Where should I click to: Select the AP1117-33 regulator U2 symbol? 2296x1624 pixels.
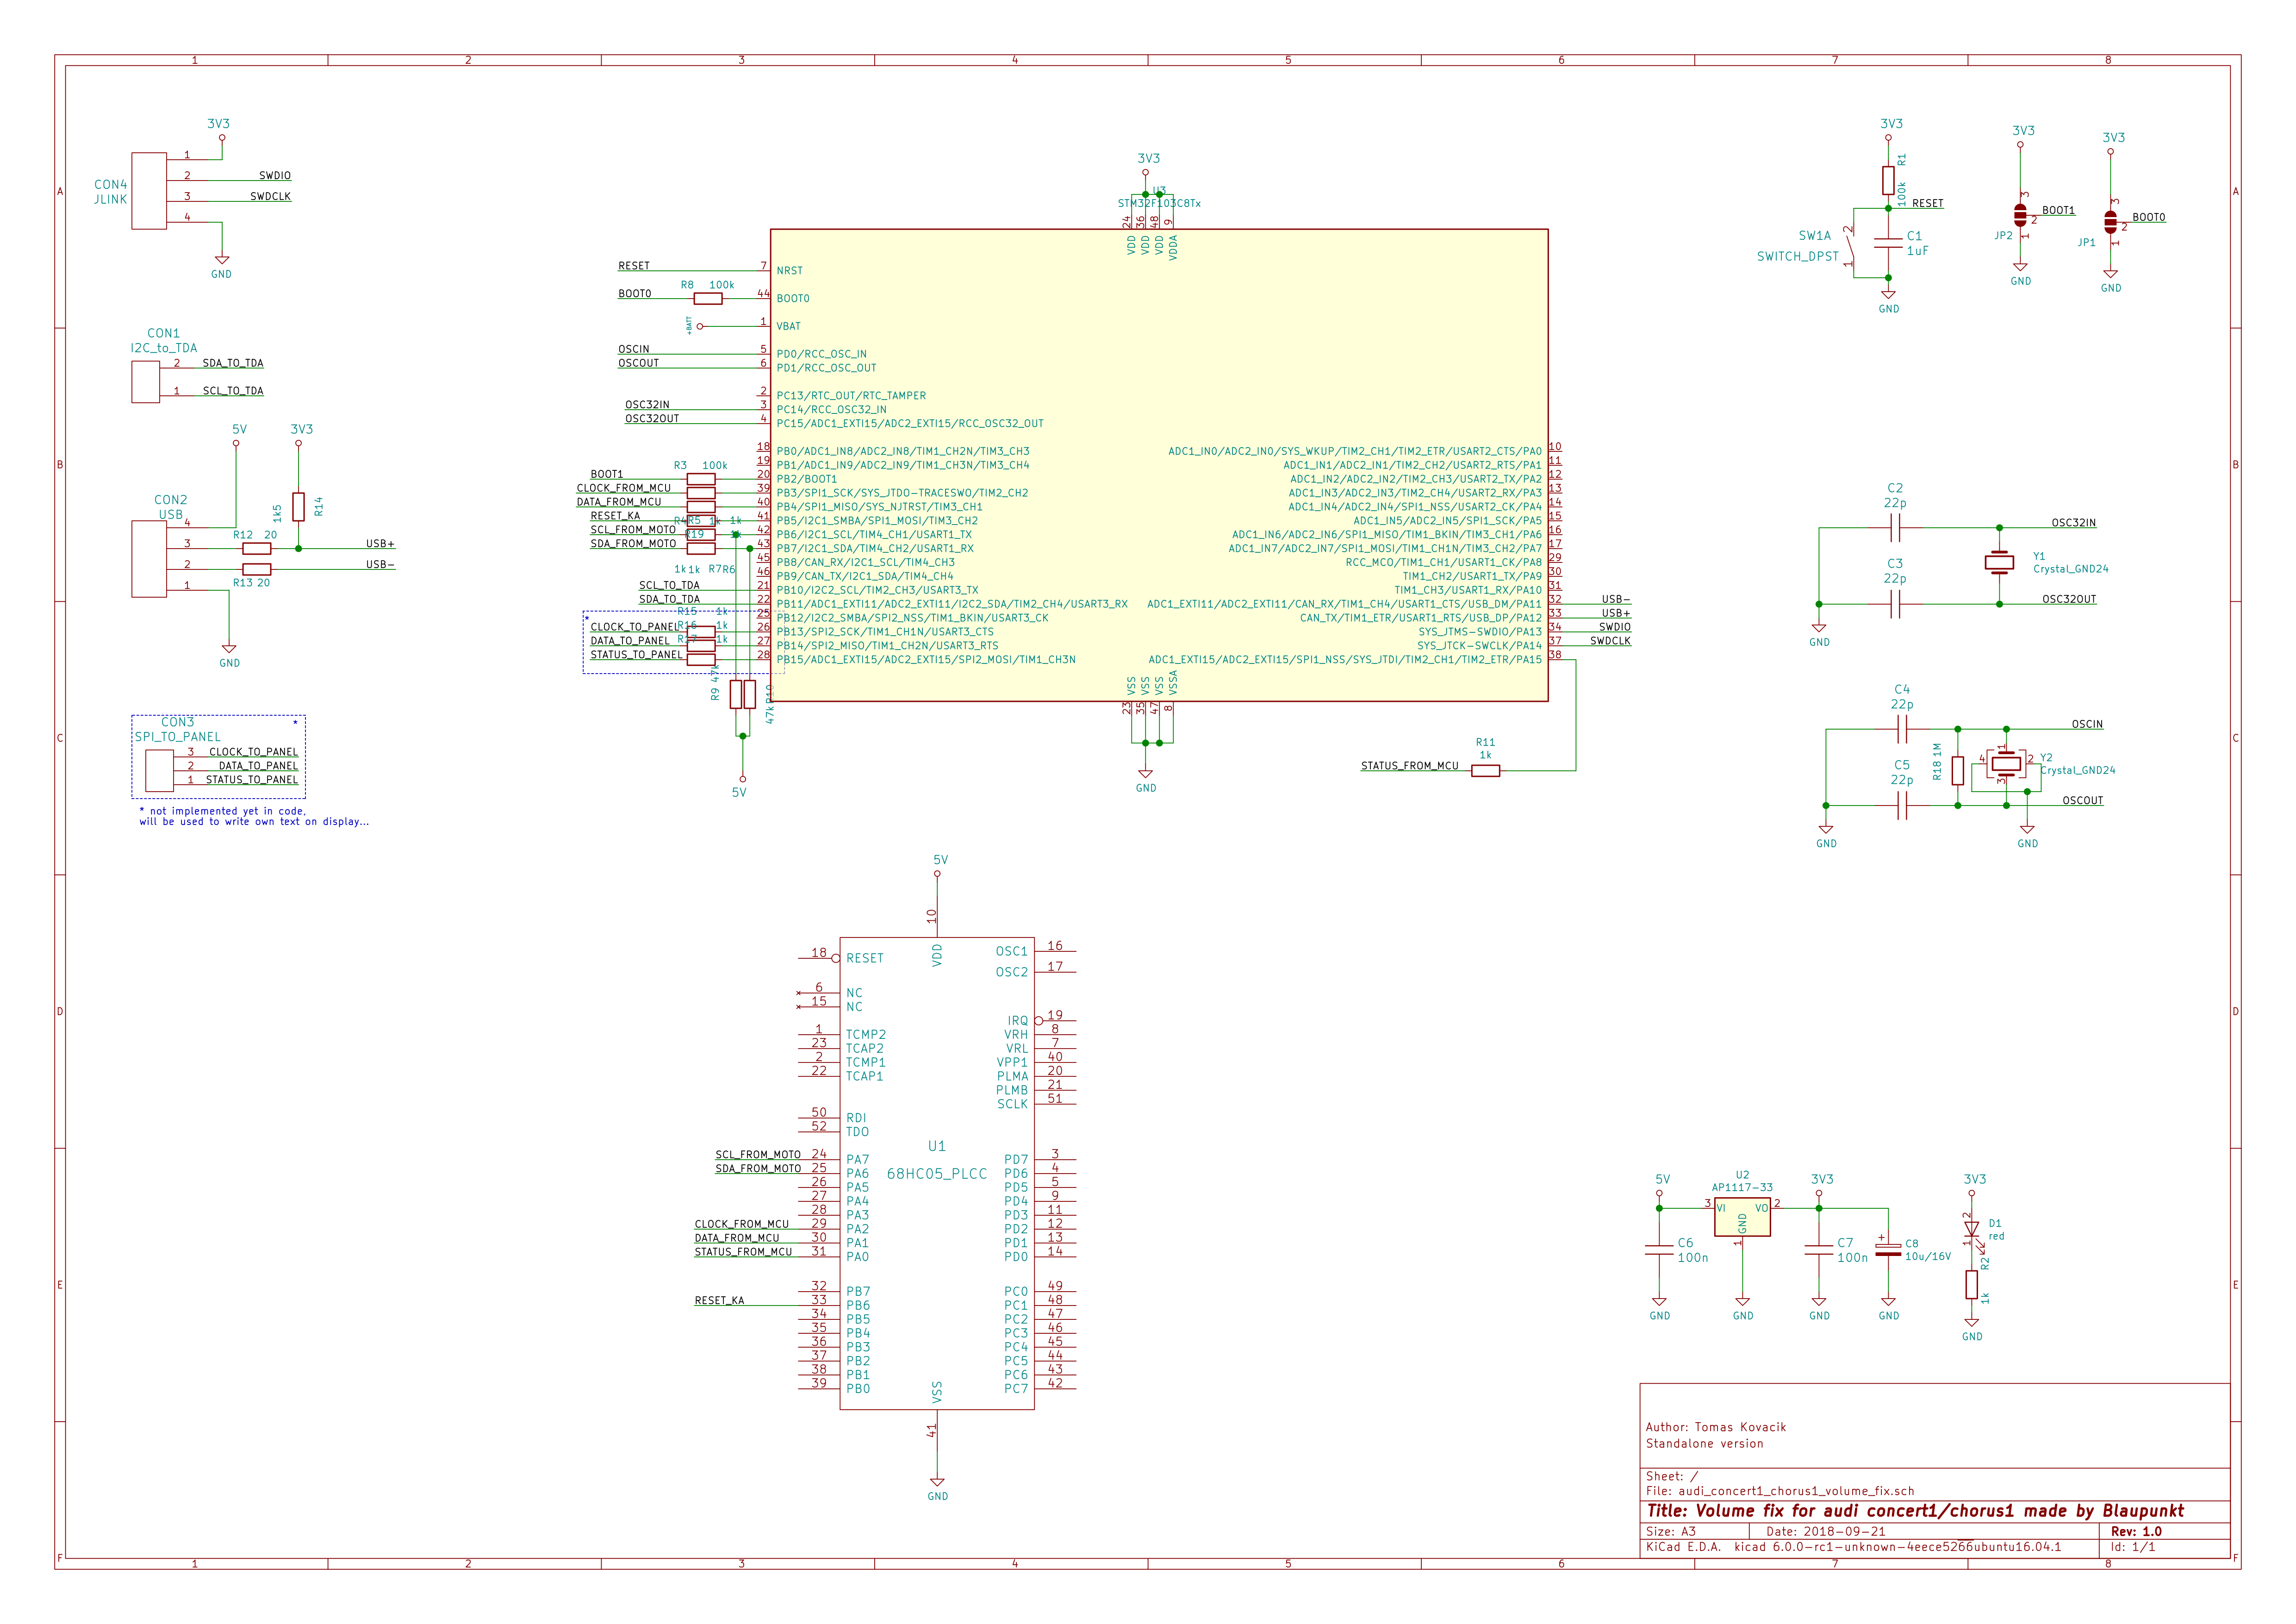tap(1742, 1216)
